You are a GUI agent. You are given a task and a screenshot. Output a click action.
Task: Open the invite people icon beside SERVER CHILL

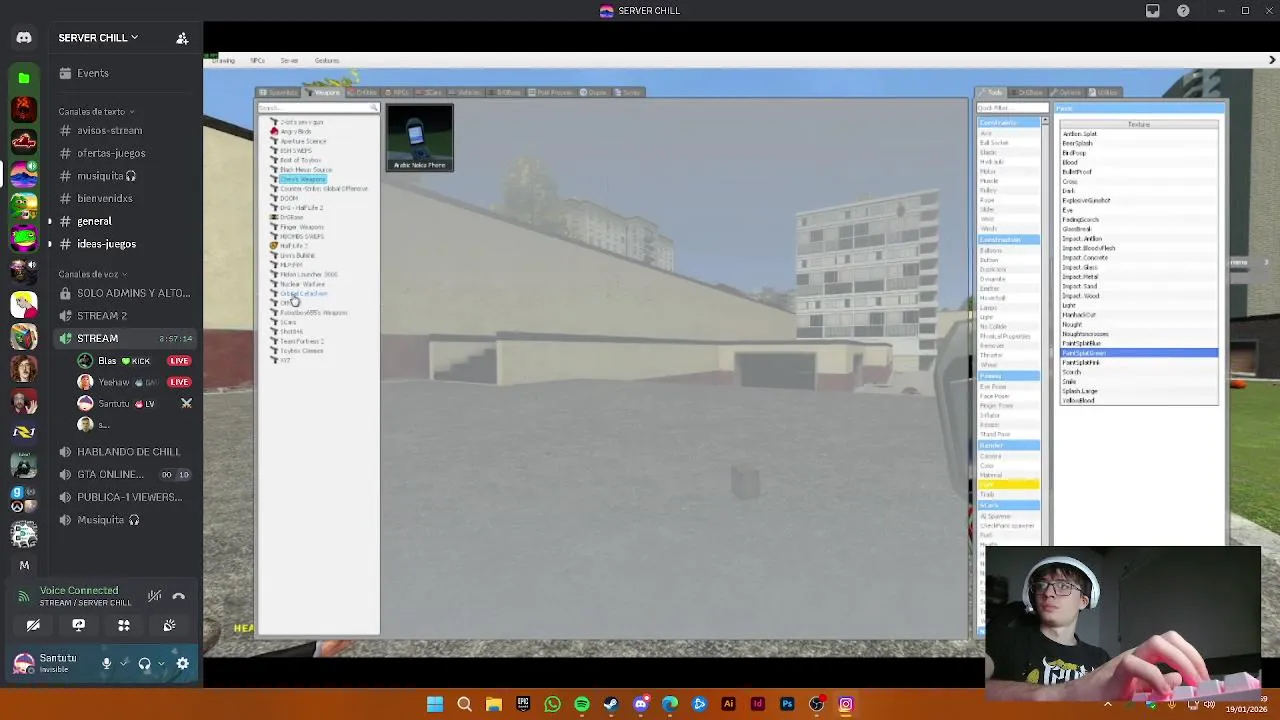click(182, 38)
